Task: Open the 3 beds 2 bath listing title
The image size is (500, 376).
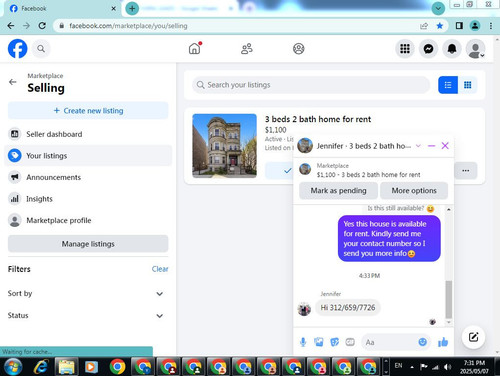Action: click(x=318, y=119)
